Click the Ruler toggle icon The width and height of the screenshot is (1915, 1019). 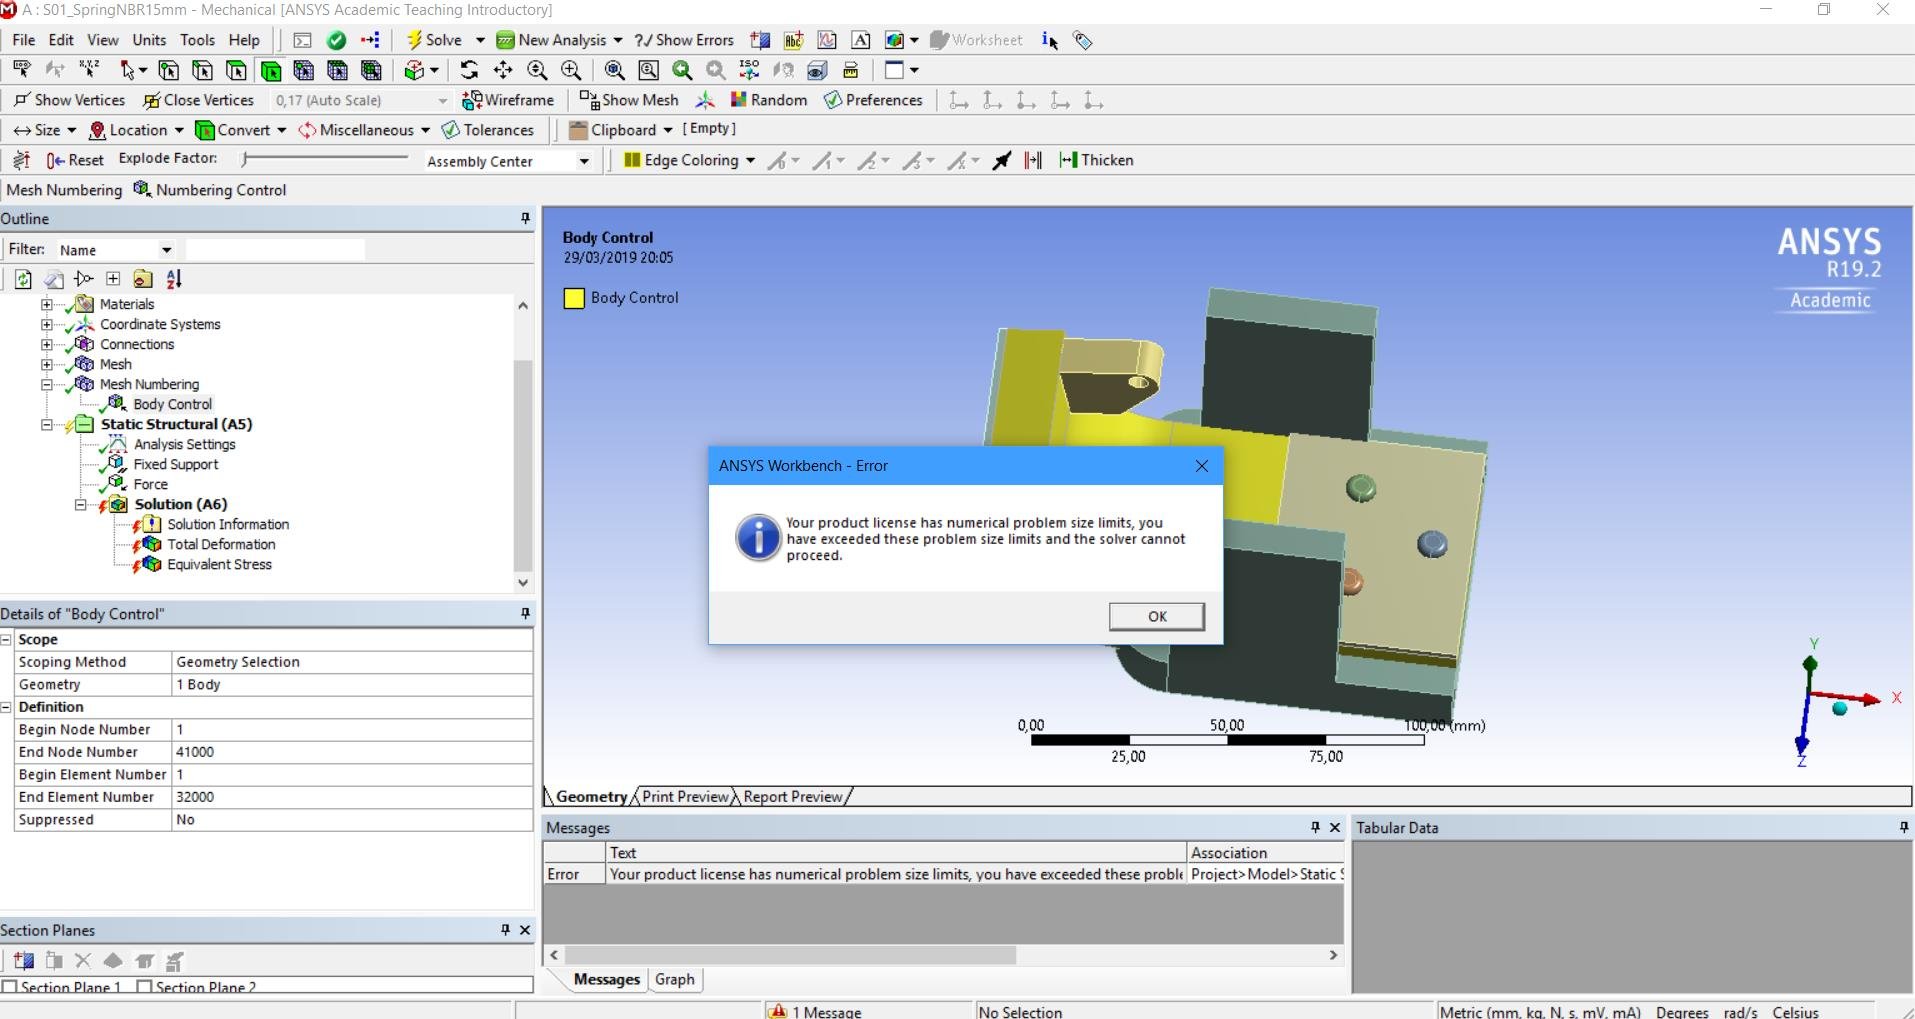click(851, 70)
